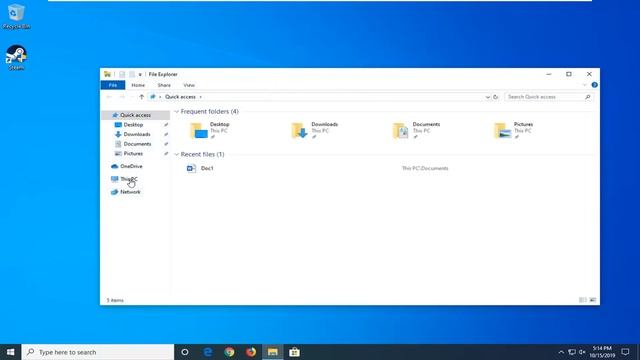Open the File menu tab
Viewport: 640px width, 360px height.
(113, 85)
